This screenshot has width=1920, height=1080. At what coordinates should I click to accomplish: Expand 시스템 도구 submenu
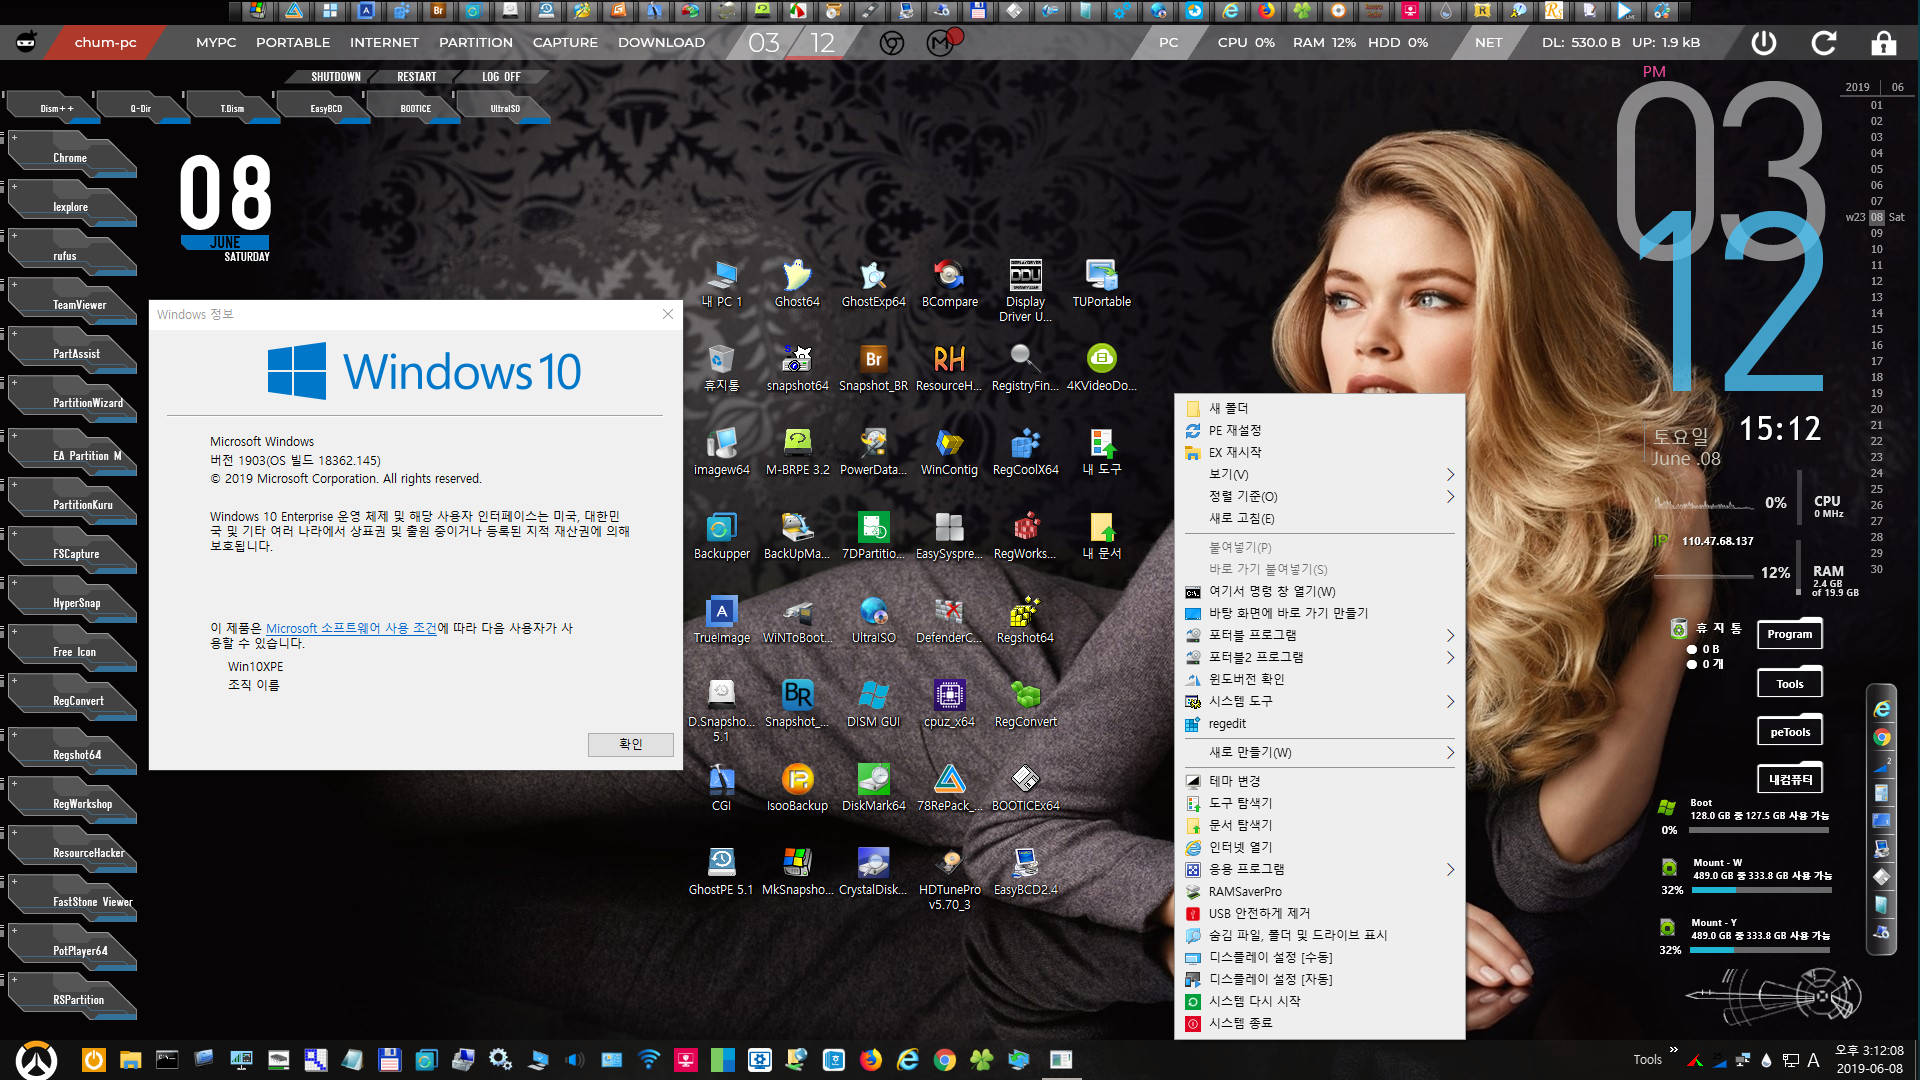pyautogui.click(x=1320, y=701)
